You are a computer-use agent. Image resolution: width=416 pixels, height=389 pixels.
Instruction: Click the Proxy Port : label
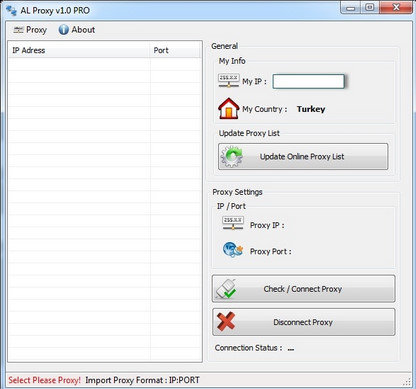(271, 252)
